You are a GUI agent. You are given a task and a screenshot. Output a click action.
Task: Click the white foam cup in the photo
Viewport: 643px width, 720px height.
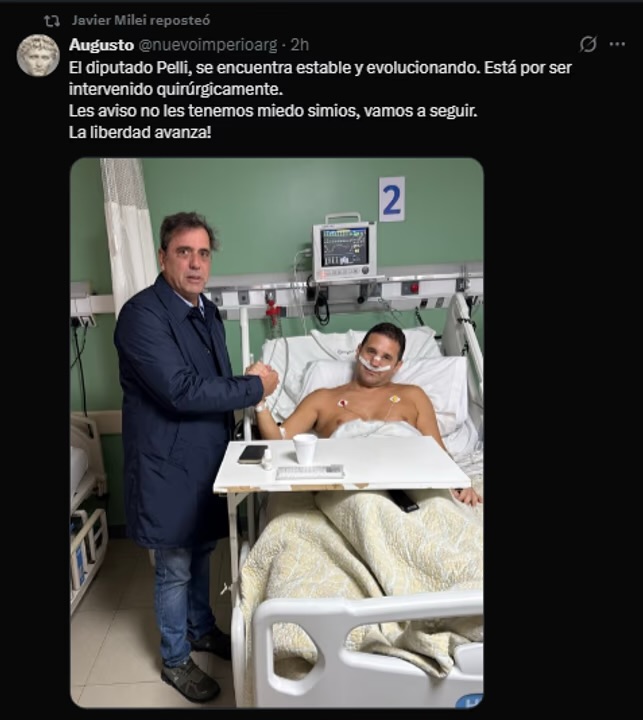point(305,449)
